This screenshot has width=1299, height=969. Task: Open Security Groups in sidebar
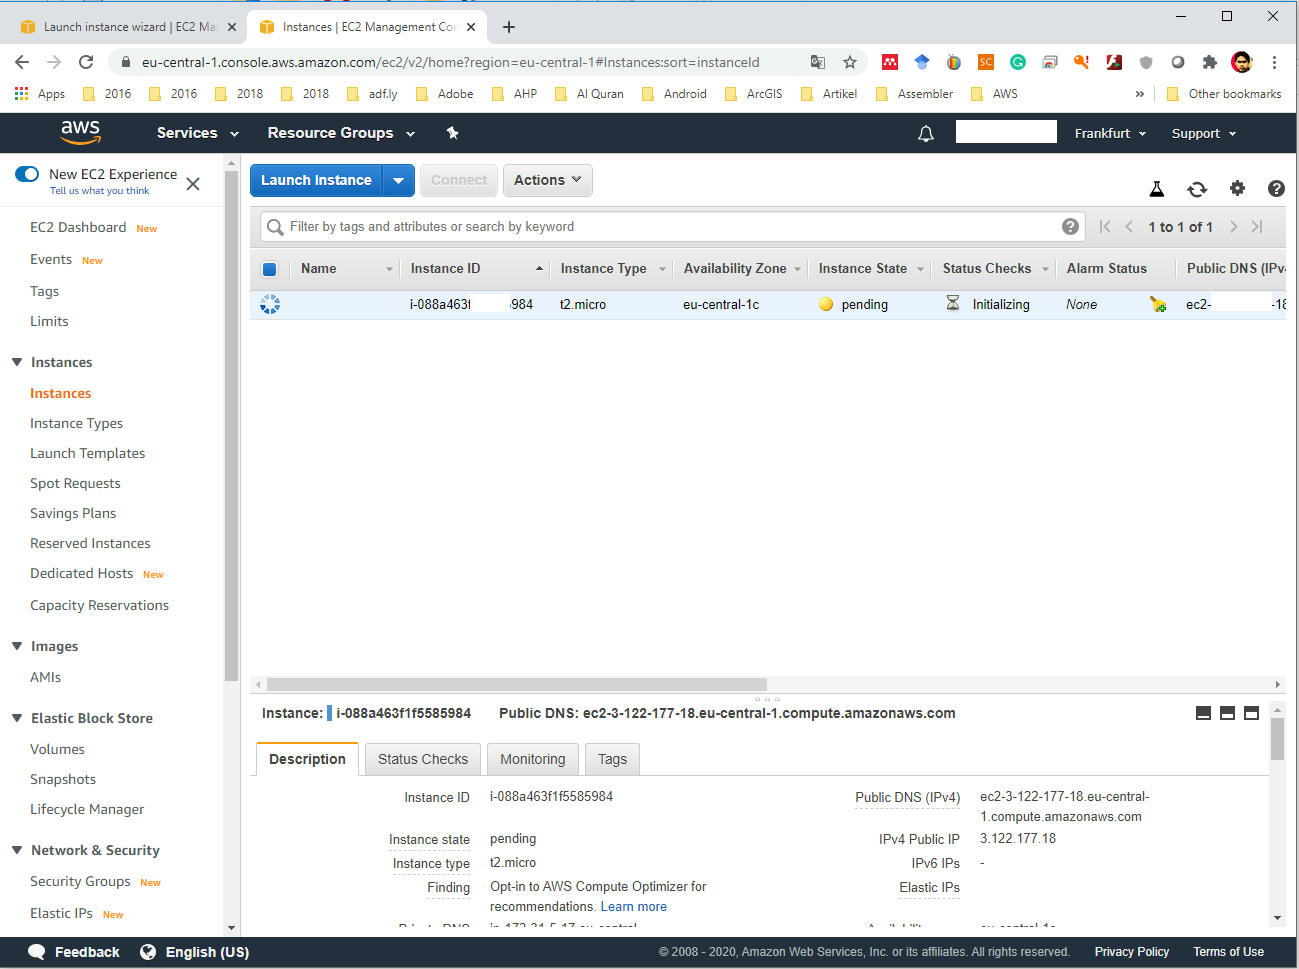80,881
